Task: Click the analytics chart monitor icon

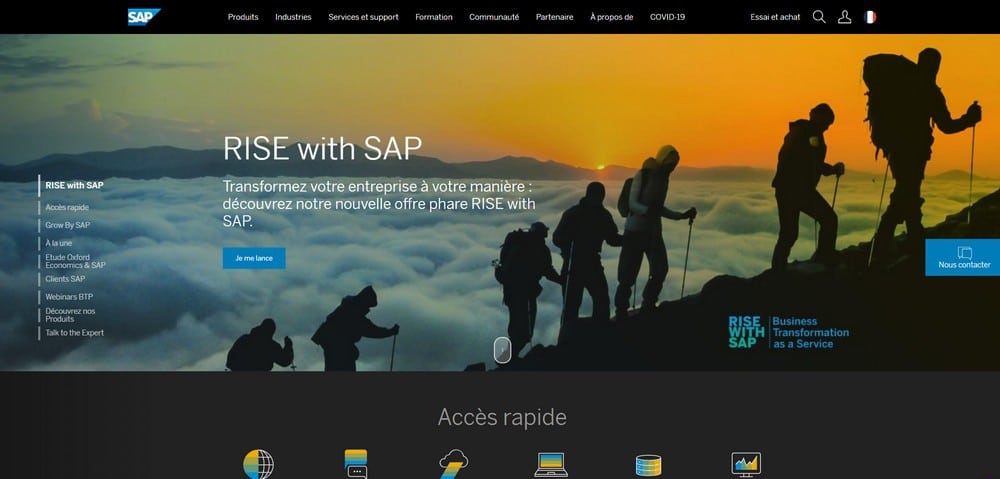Action: pos(746,464)
